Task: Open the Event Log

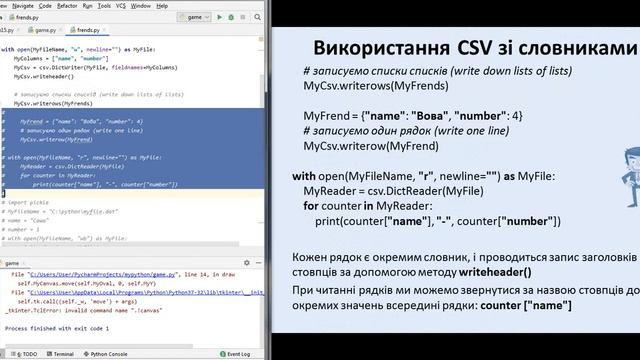Action: 235,354
